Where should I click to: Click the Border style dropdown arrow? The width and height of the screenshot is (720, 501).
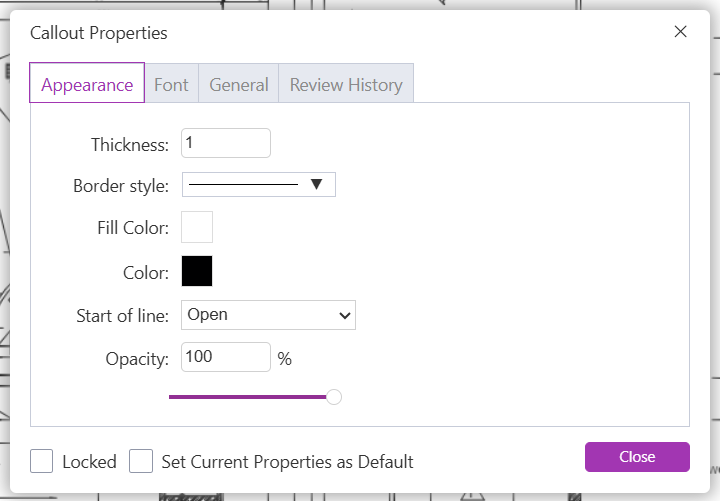pyautogui.click(x=316, y=185)
